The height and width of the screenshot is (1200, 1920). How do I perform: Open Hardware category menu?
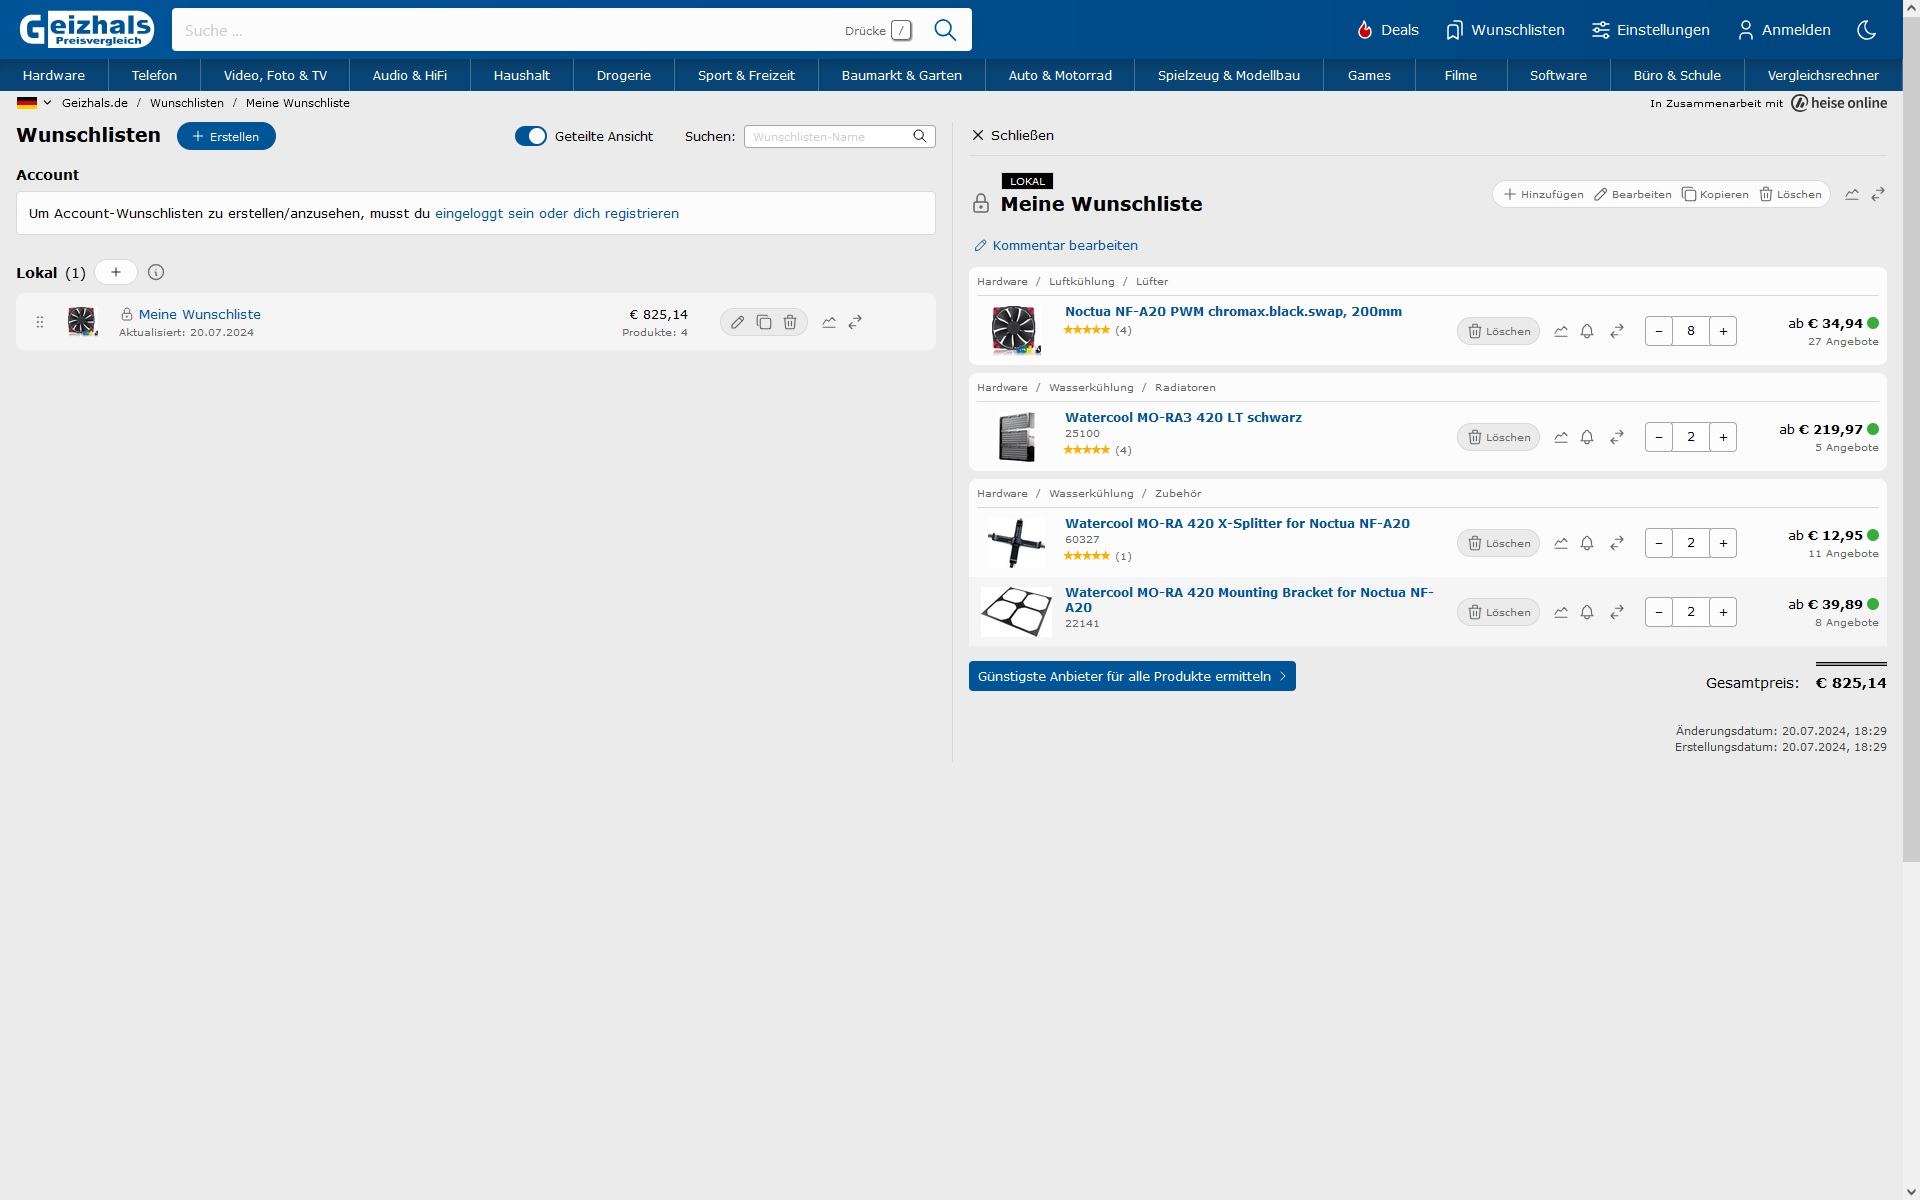(x=54, y=75)
